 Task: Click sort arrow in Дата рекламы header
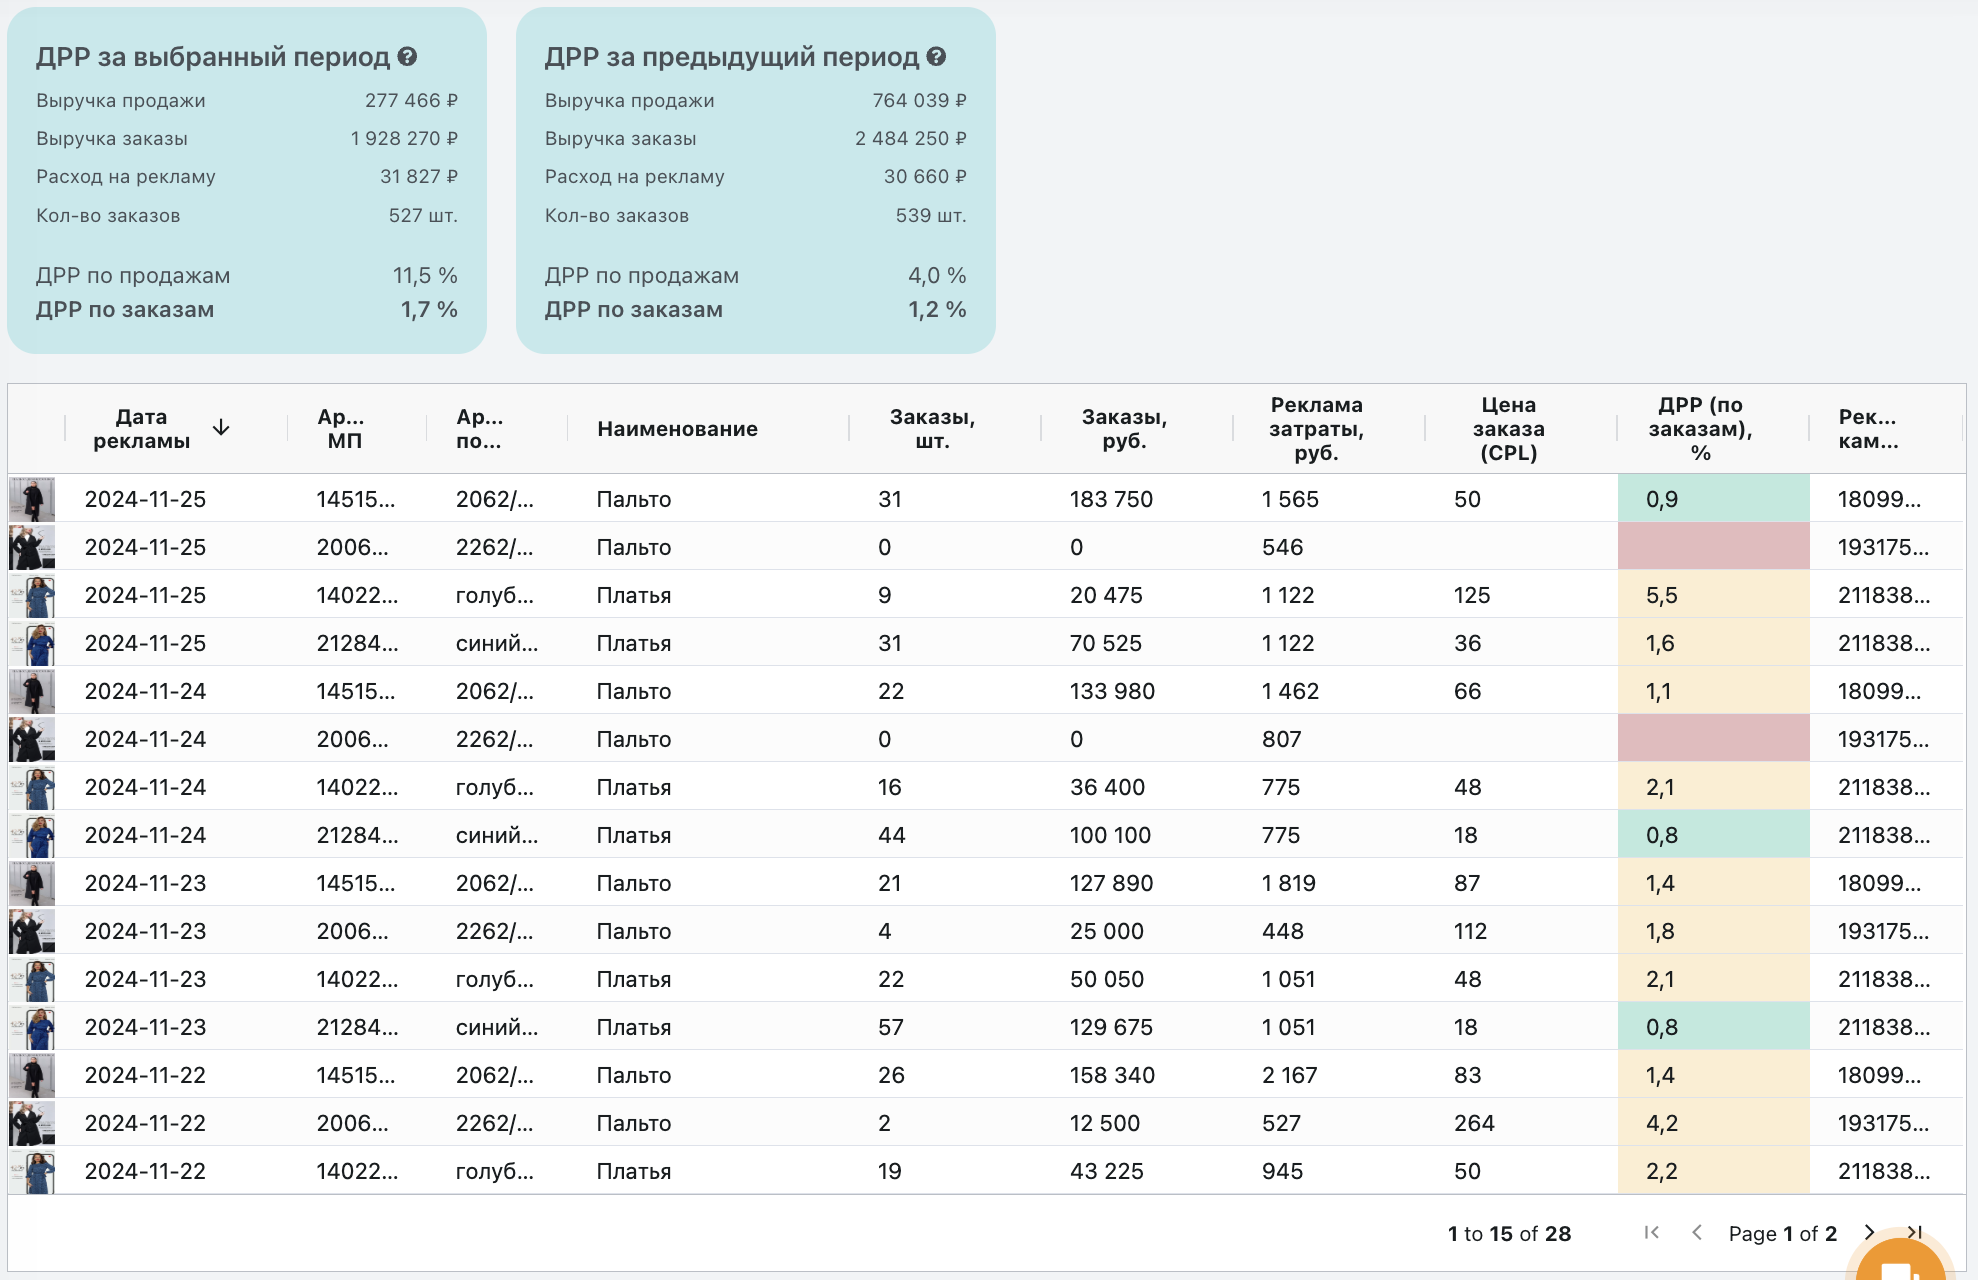click(221, 428)
